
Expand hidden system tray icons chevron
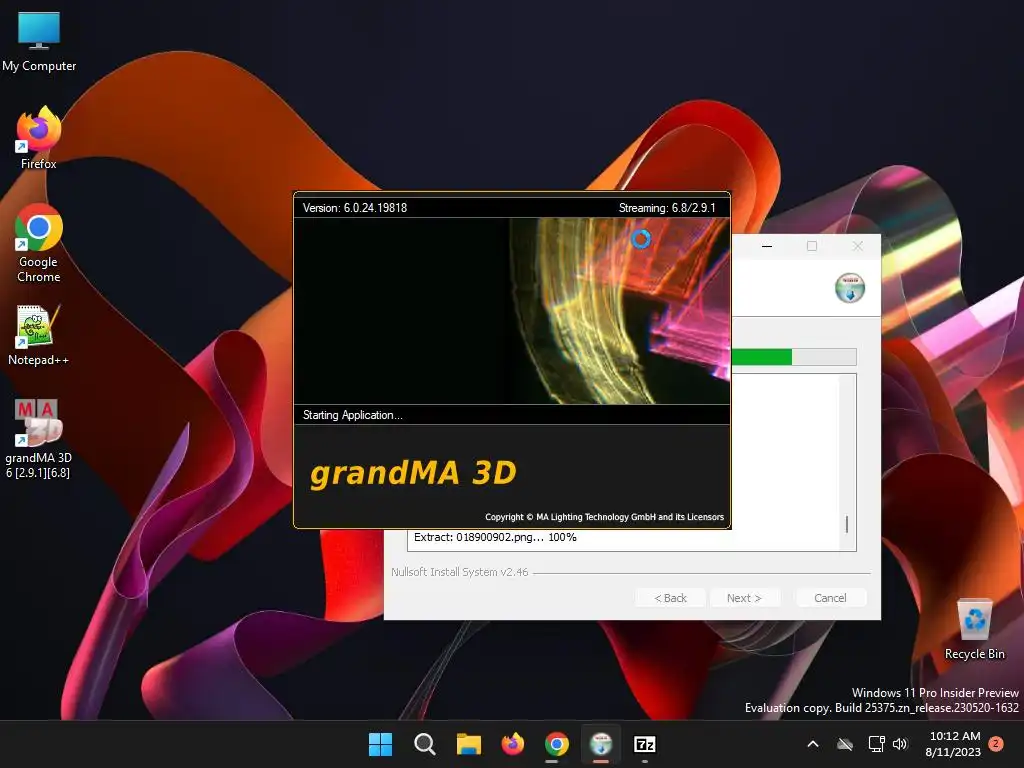pyautogui.click(x=813, y=744)
